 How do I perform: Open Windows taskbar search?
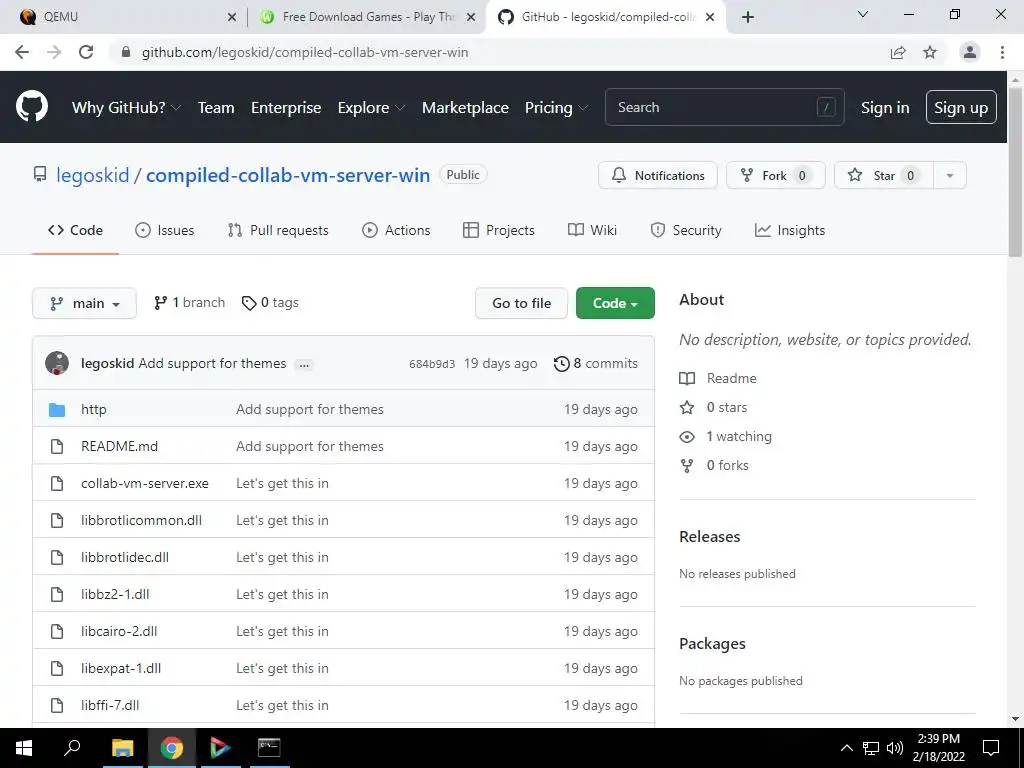click(72, 748)
